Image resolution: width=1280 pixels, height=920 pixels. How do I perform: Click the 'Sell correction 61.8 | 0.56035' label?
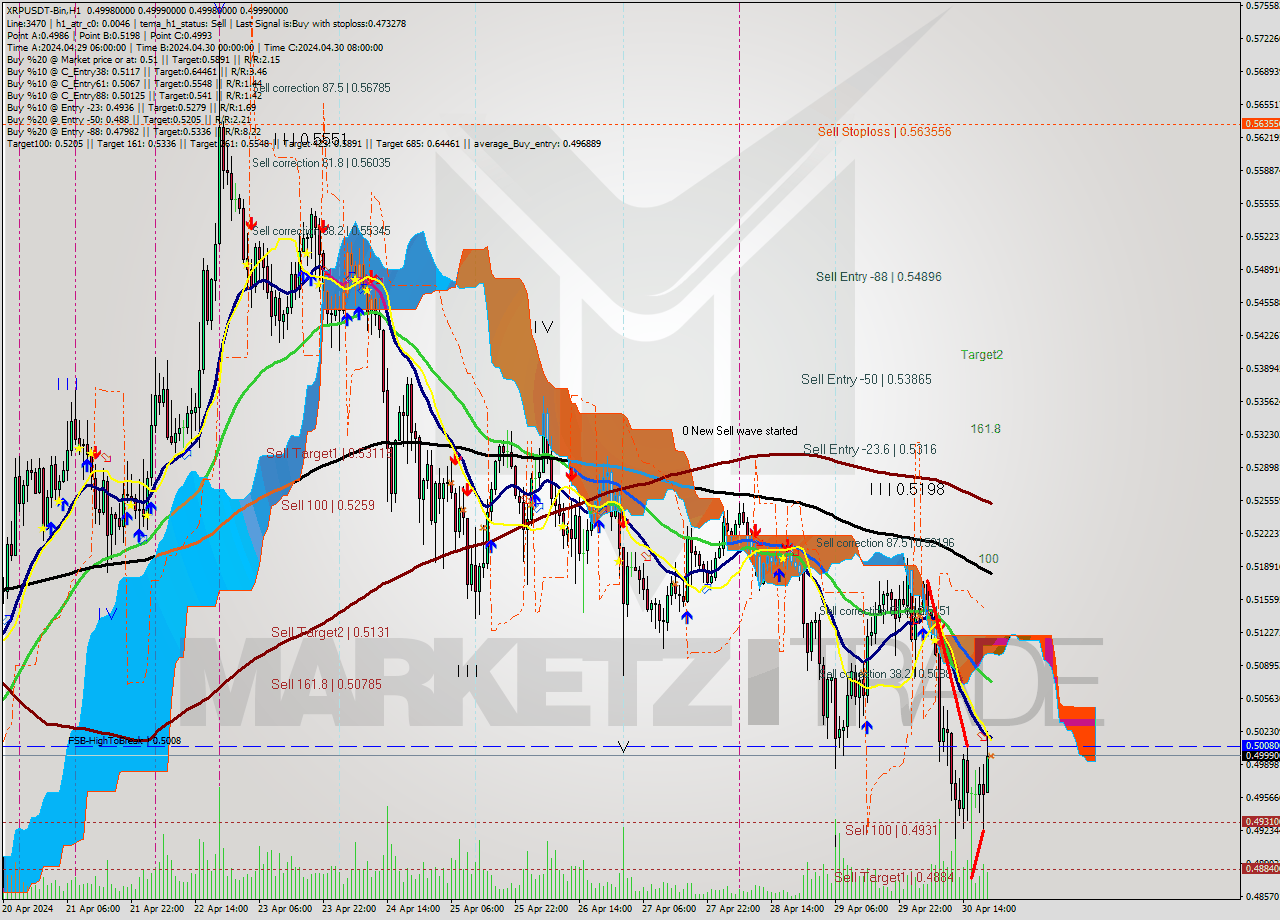point(321,163)
